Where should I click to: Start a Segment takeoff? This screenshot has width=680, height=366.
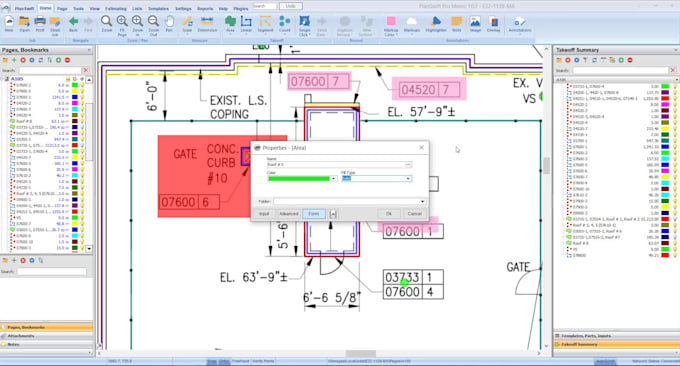point(265,24)
